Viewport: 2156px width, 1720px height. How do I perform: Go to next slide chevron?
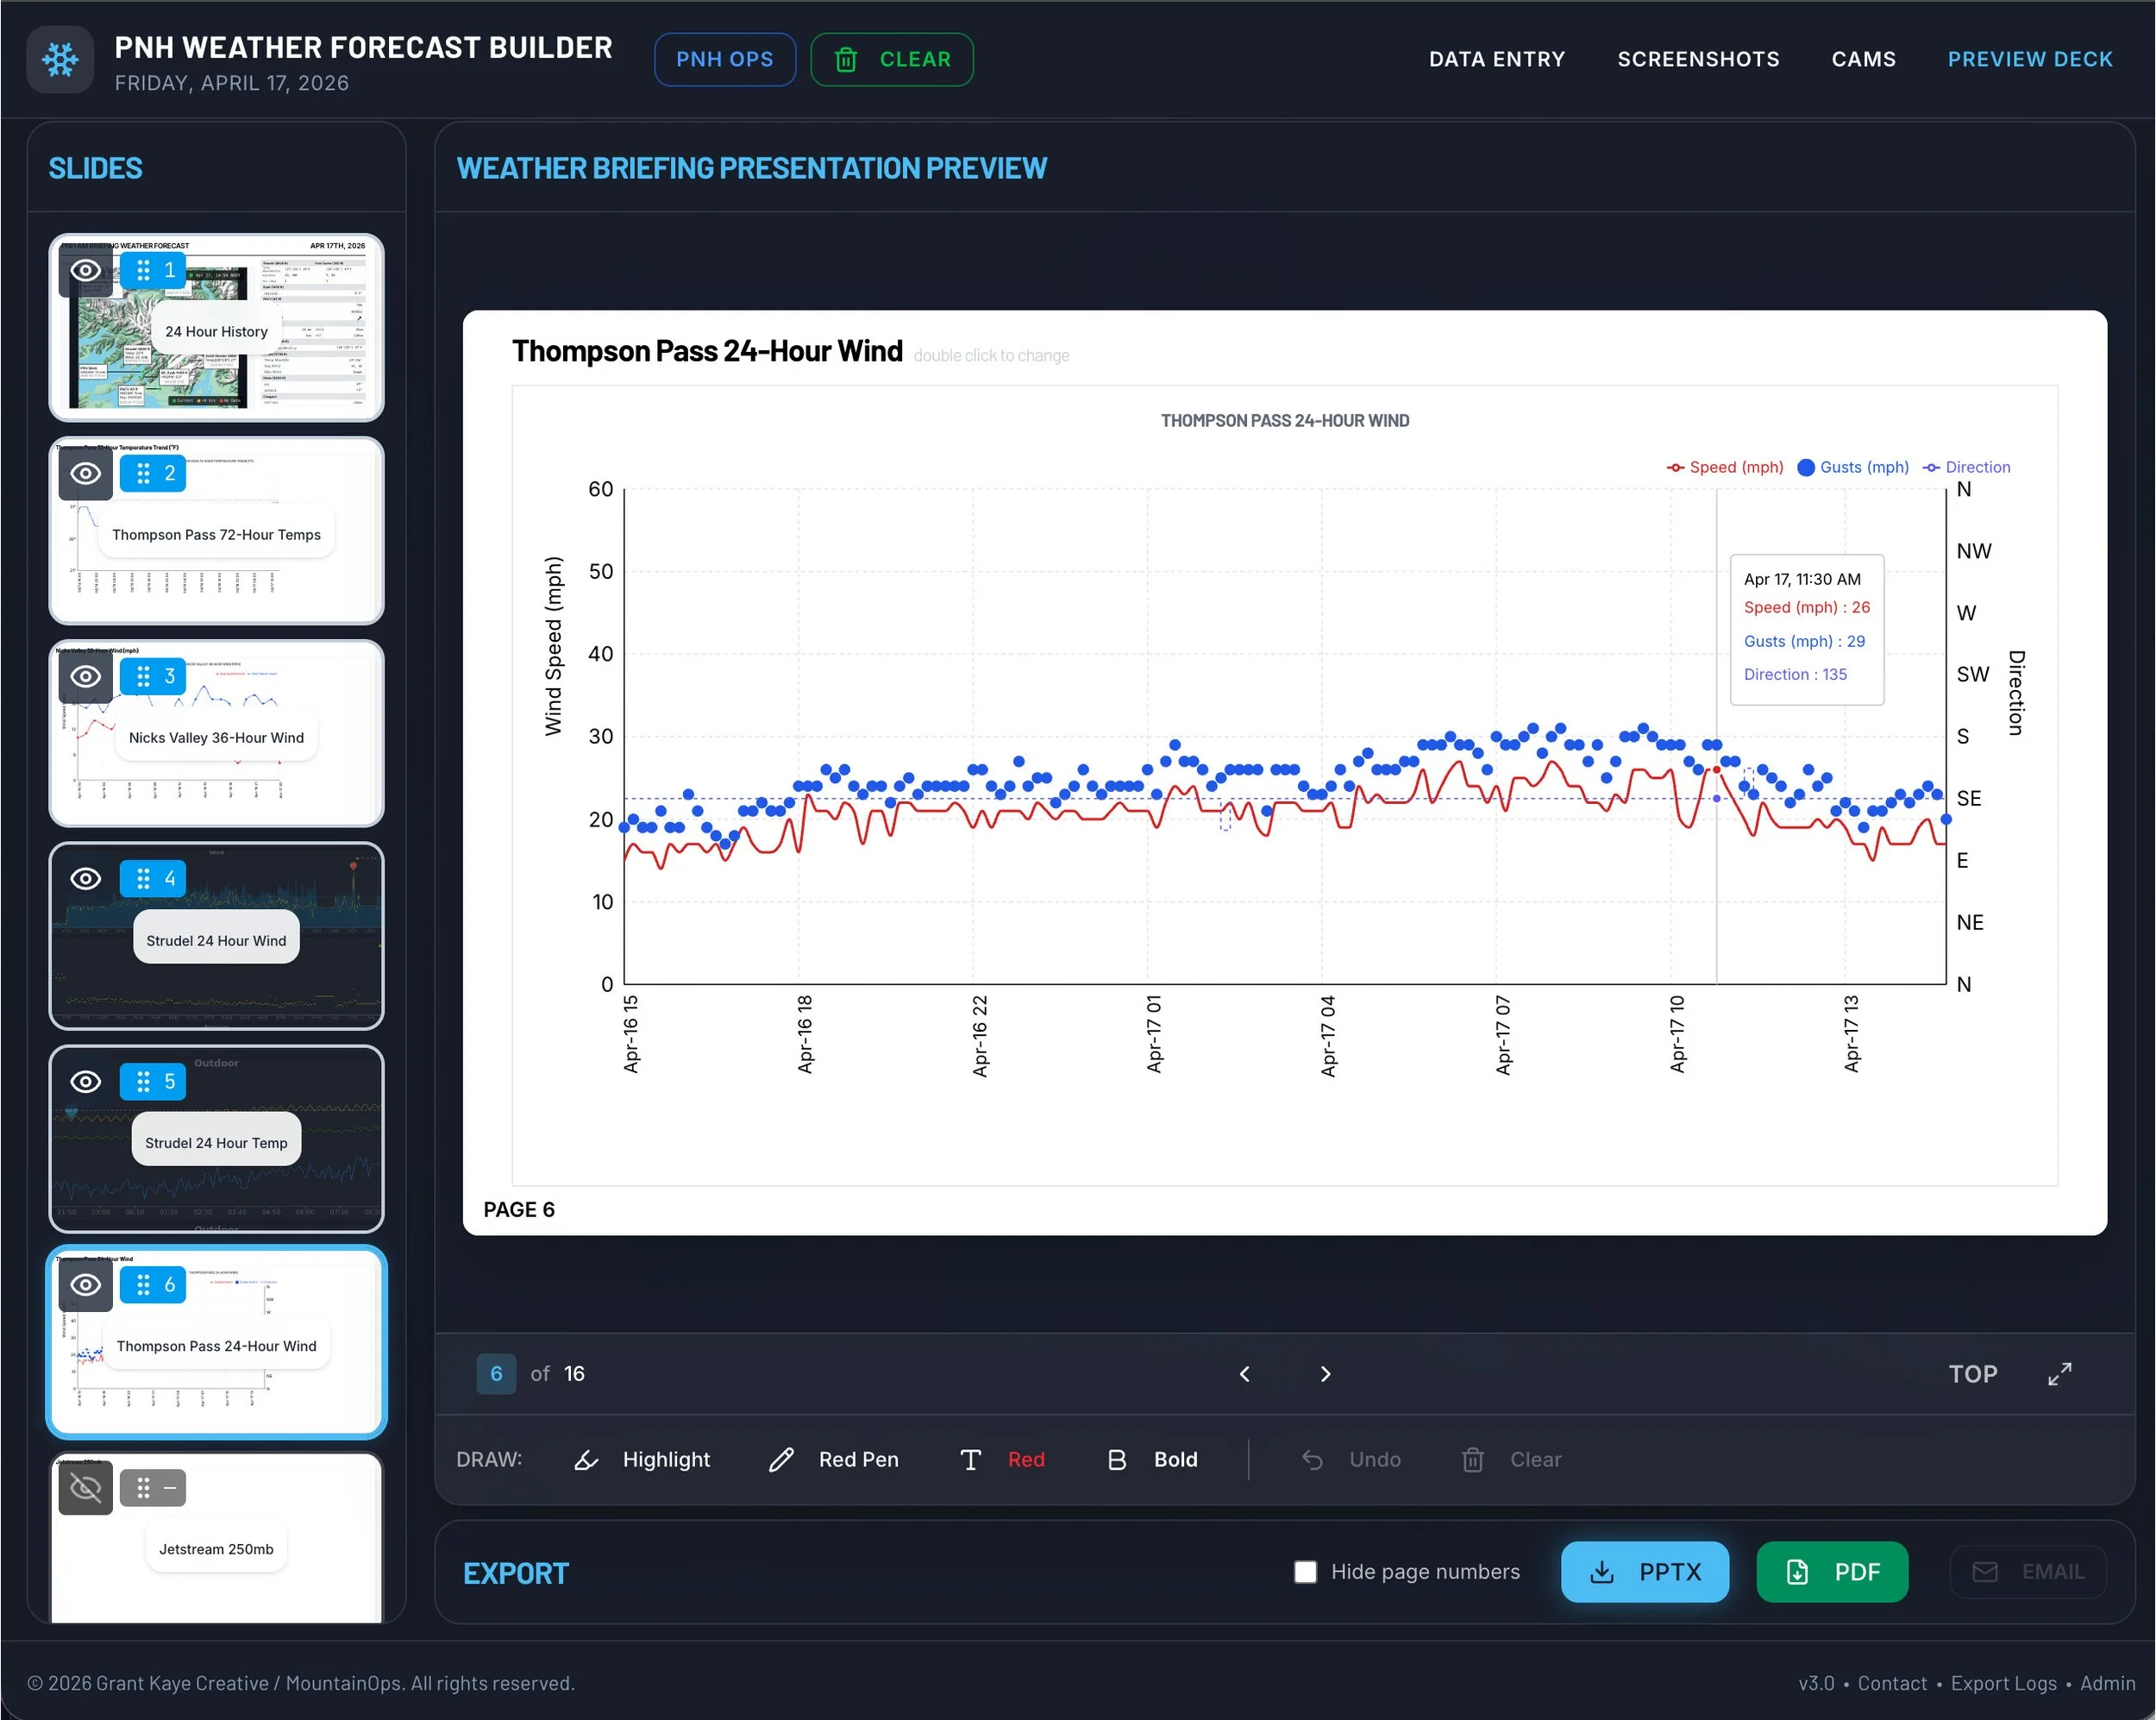[x=1326, y=1375]
